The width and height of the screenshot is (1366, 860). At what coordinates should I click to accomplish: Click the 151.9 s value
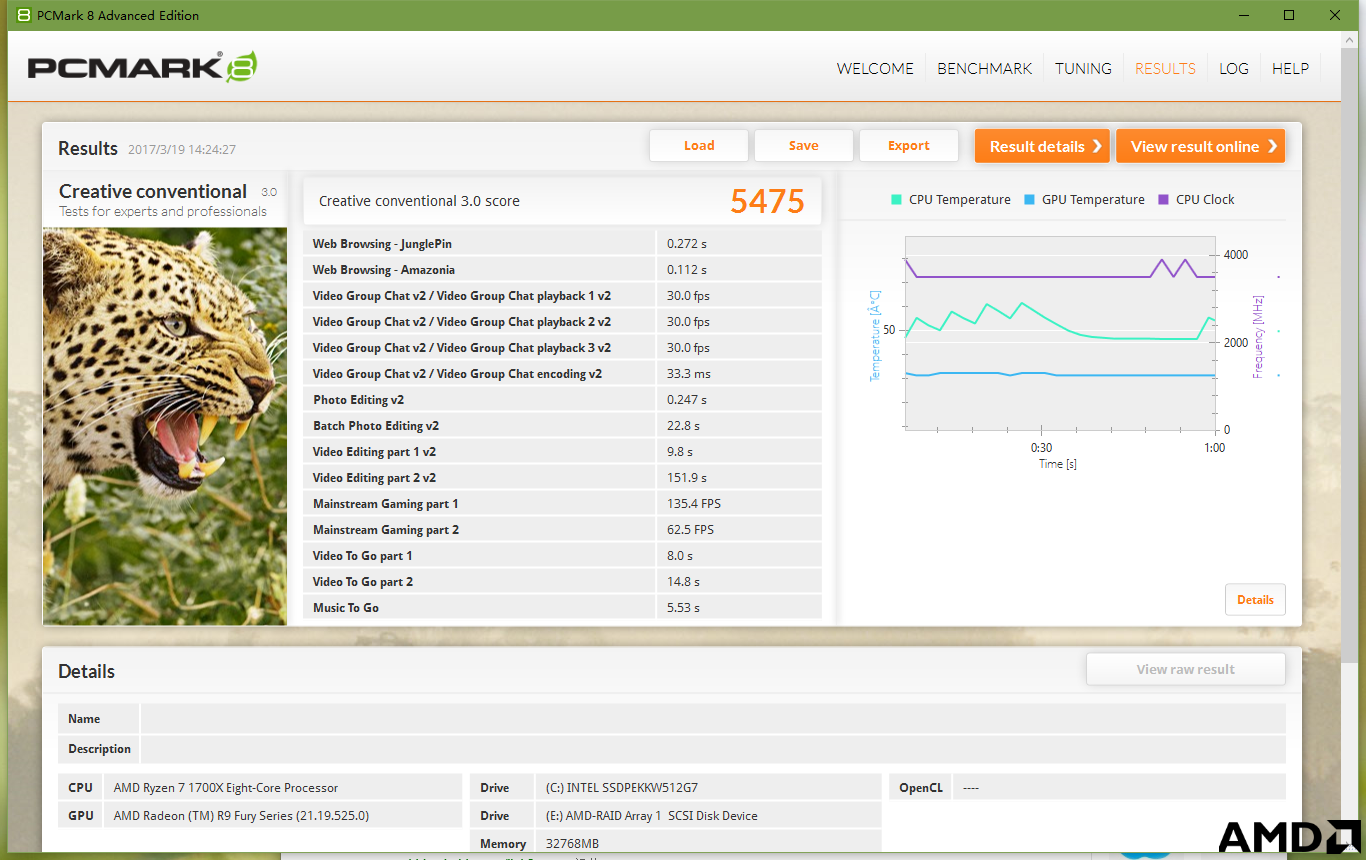tap(687, 478)
